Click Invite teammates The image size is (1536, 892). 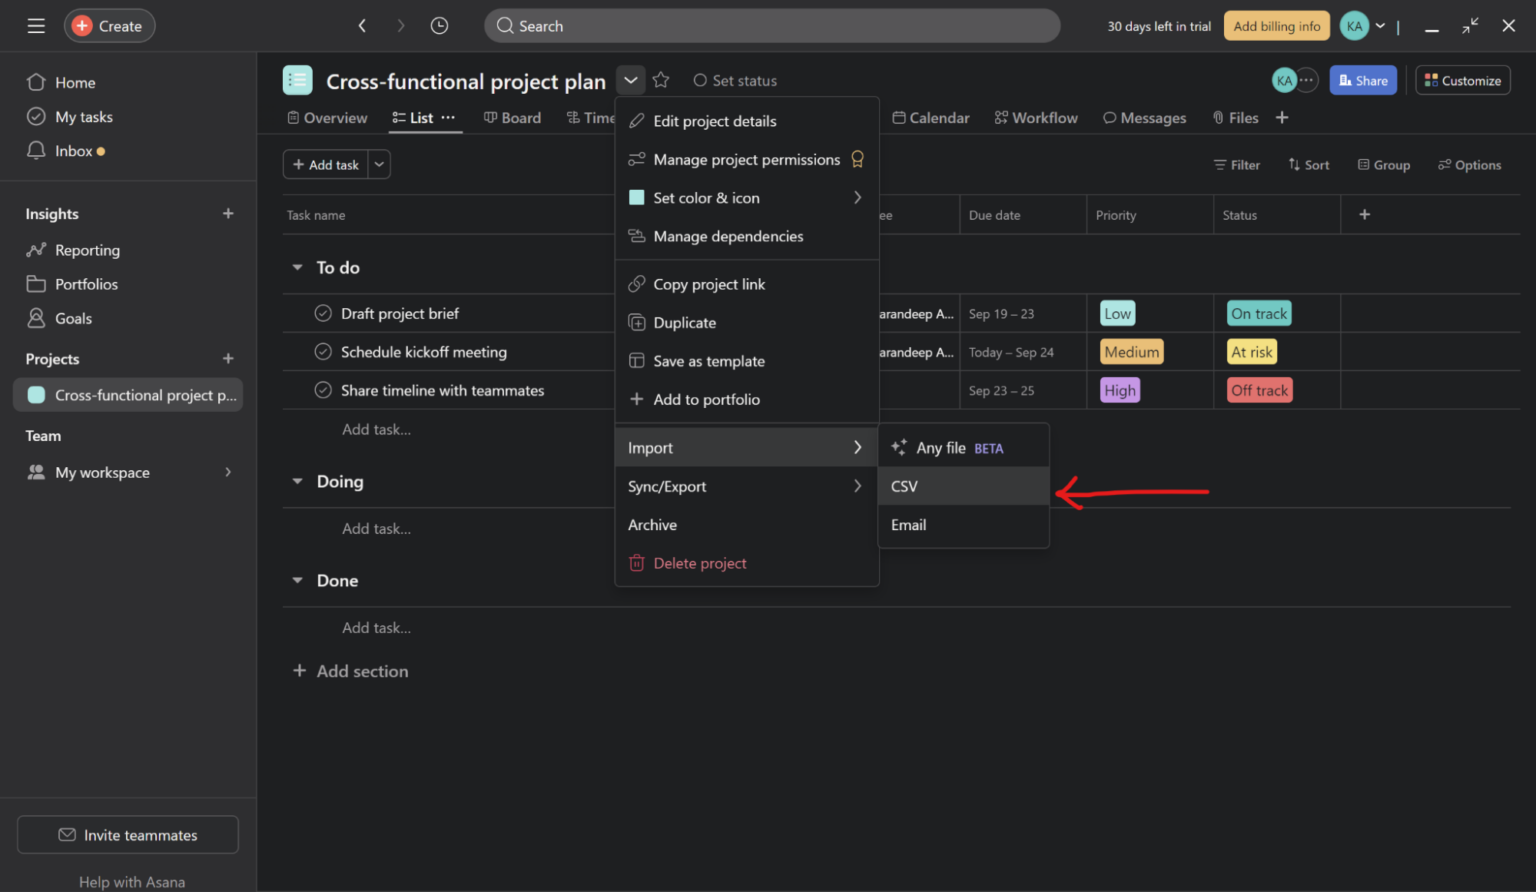(127, 834)
